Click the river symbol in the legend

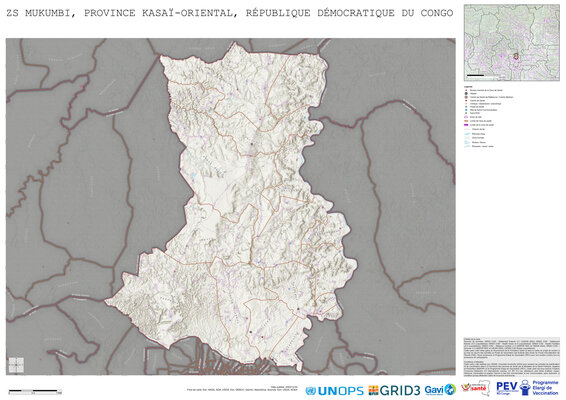pyautogui.click(x=467, y=134)
